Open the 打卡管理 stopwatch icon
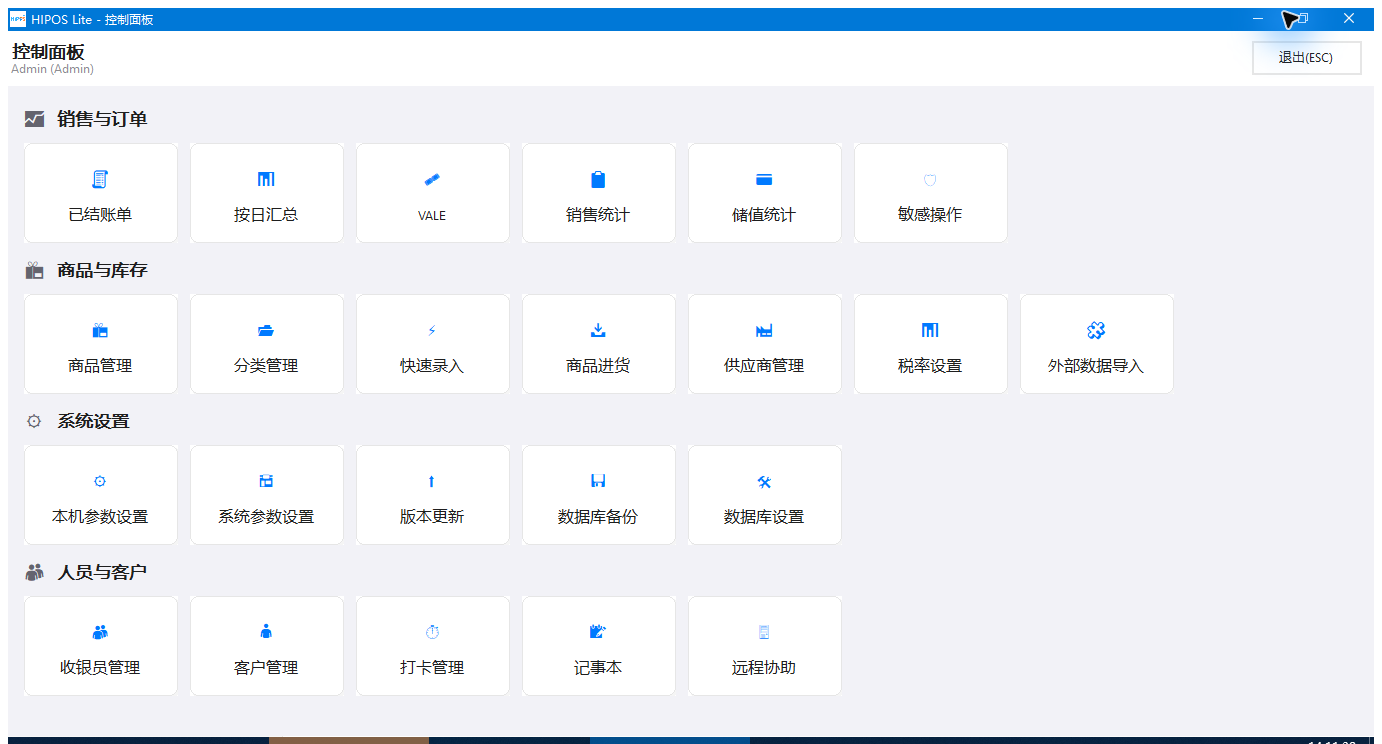 (432, 633)
